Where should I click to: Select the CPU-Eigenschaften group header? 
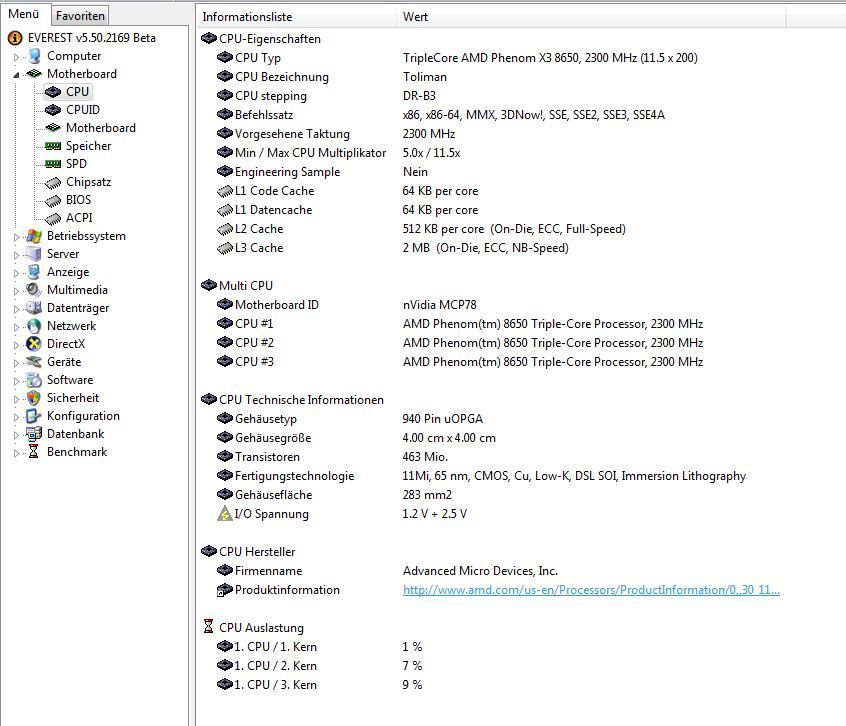tap(269, 39)
